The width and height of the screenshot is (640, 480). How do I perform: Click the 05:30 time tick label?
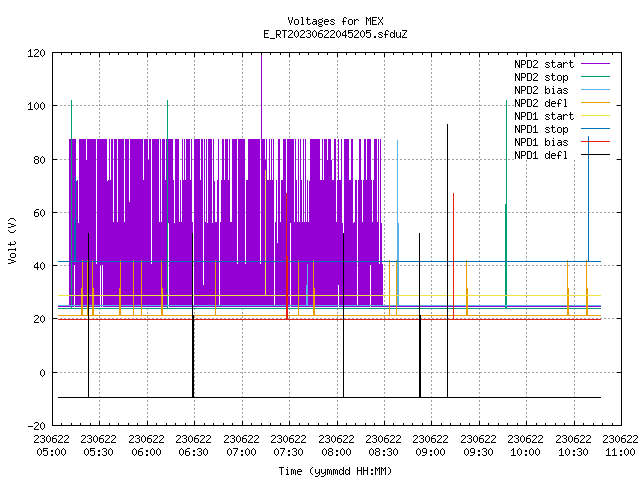coord(98,452)
